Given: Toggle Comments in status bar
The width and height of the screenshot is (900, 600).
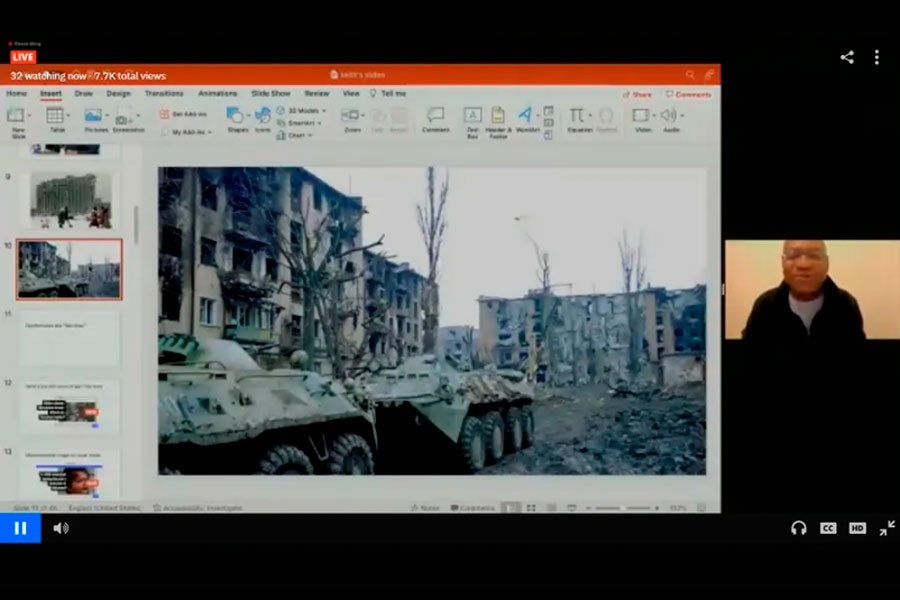Looking at the screenshot, I should [472, 508].
